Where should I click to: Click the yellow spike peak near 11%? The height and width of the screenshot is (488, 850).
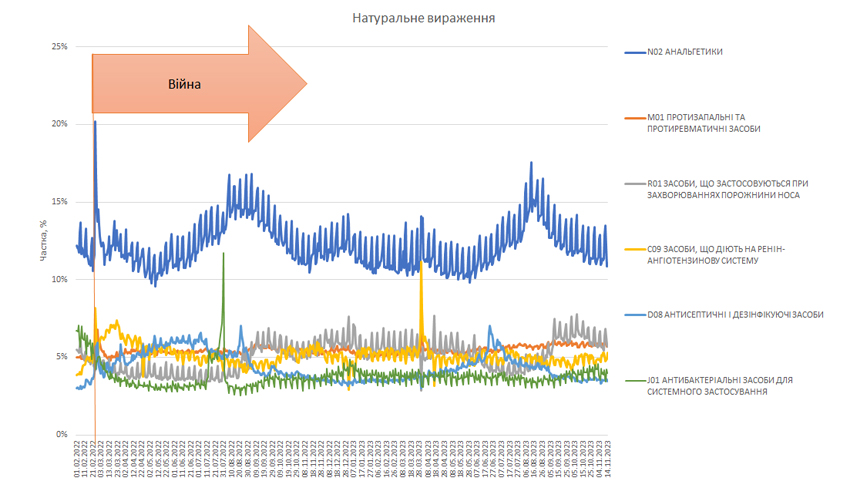point(421,266)
